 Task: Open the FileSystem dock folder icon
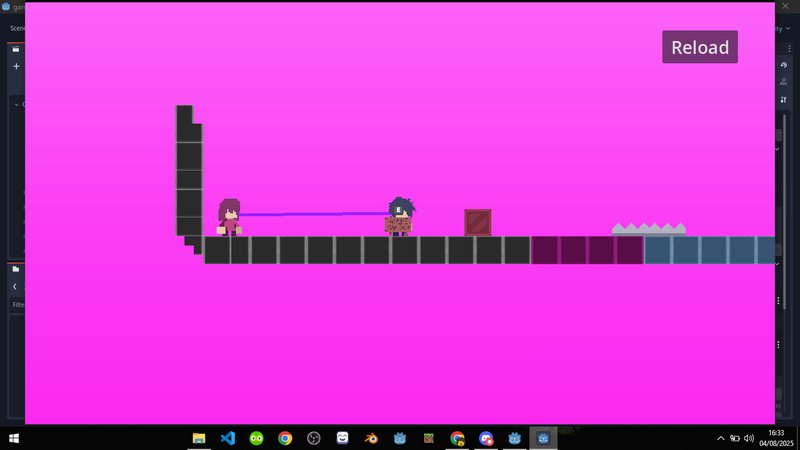16,269
